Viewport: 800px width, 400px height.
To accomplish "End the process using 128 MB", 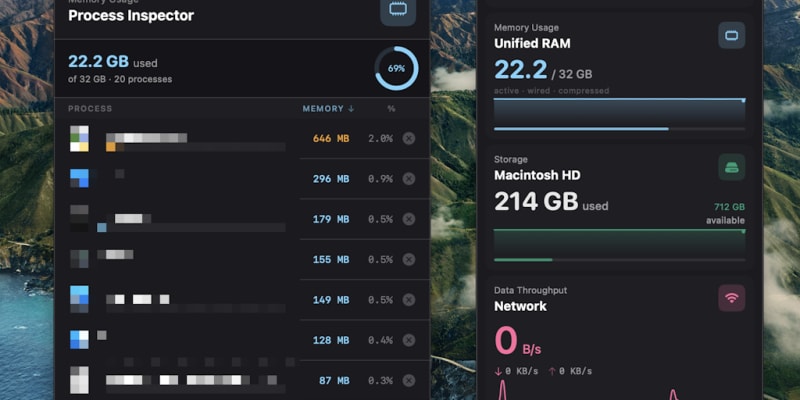I will [409, 340].
